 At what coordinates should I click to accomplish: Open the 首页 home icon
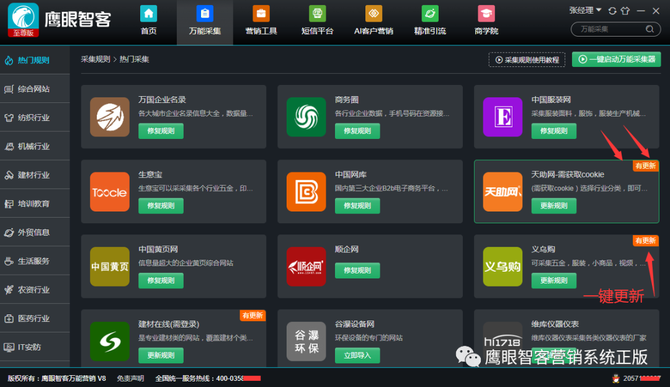[x=148, y=14]
